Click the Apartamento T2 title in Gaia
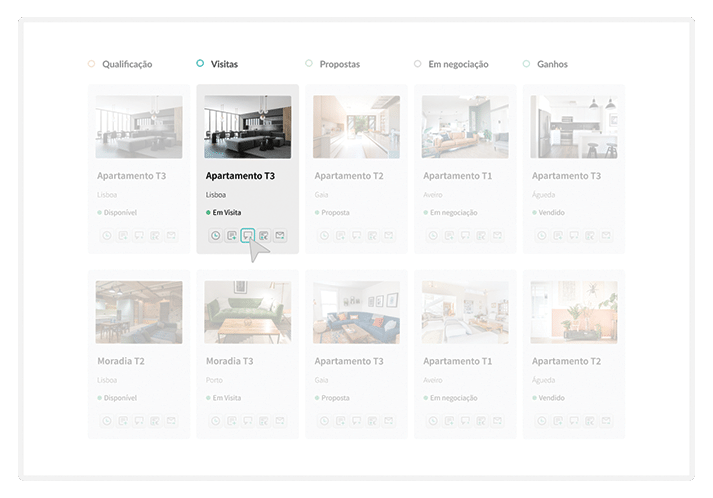This screenshot has width=713, height=498. coord(348,176)
